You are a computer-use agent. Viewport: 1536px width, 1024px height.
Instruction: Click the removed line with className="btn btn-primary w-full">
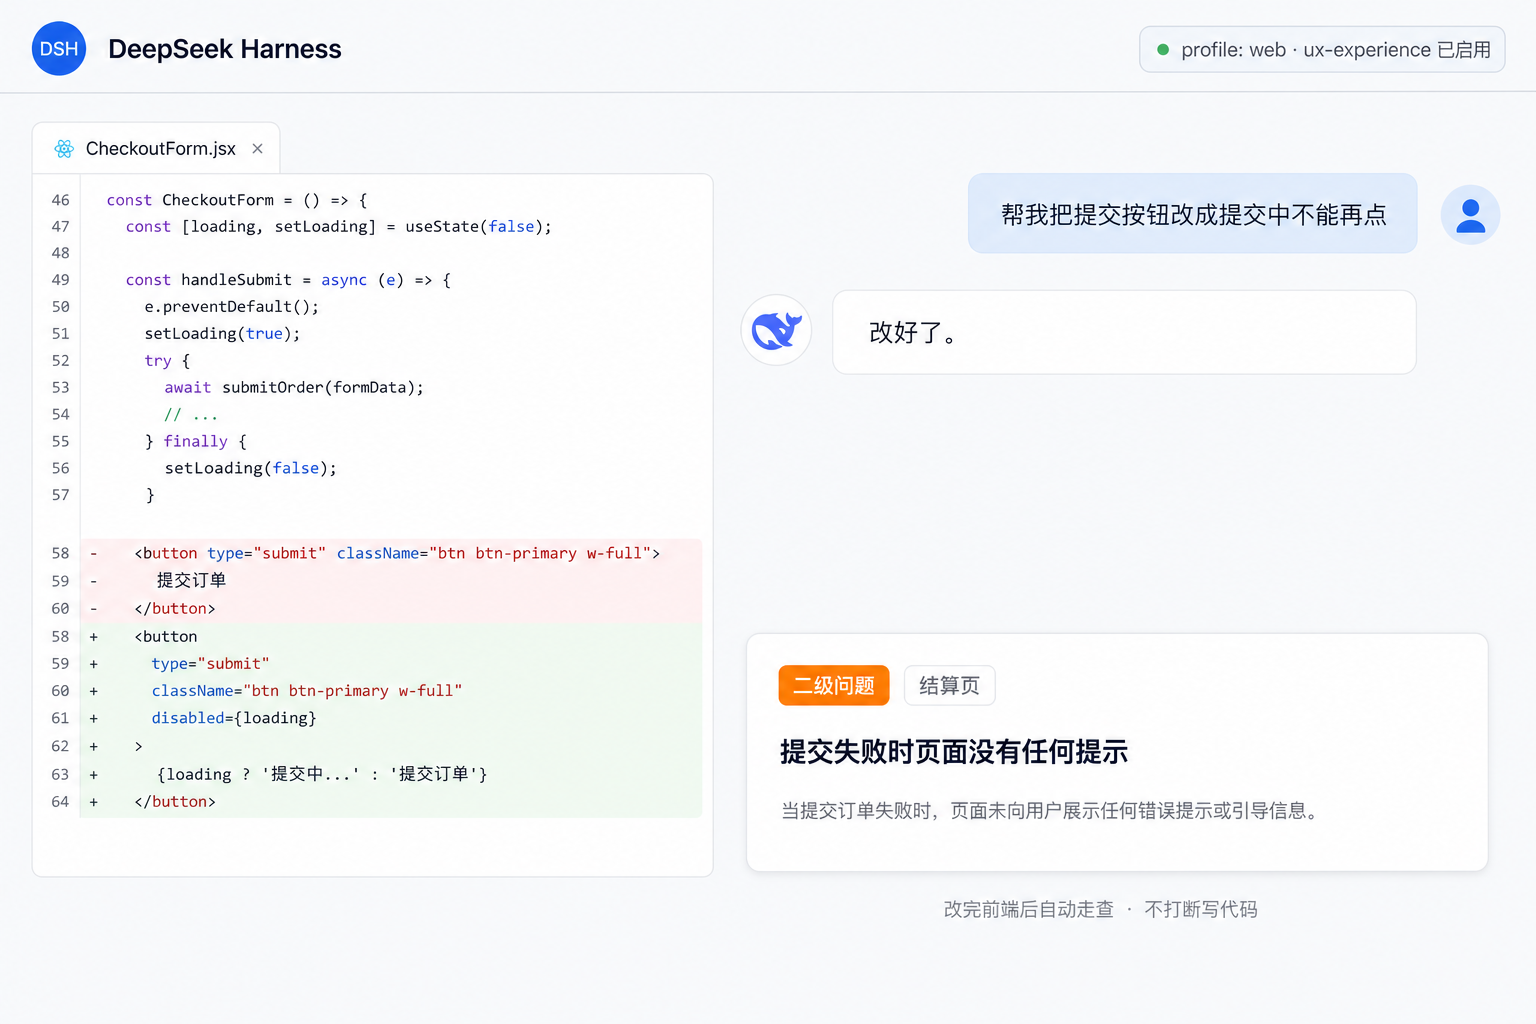pos(397,553)
